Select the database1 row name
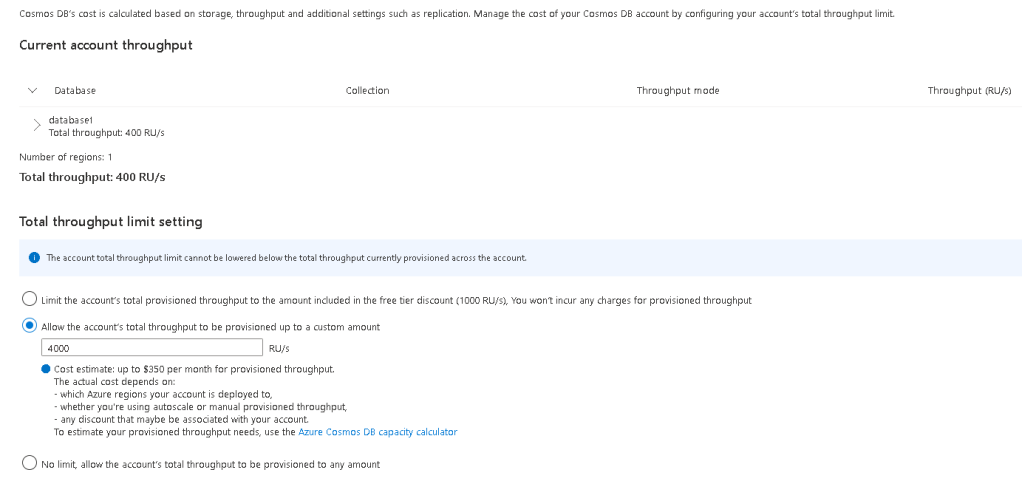This screenshot has height=484, width=1022. 71,120
